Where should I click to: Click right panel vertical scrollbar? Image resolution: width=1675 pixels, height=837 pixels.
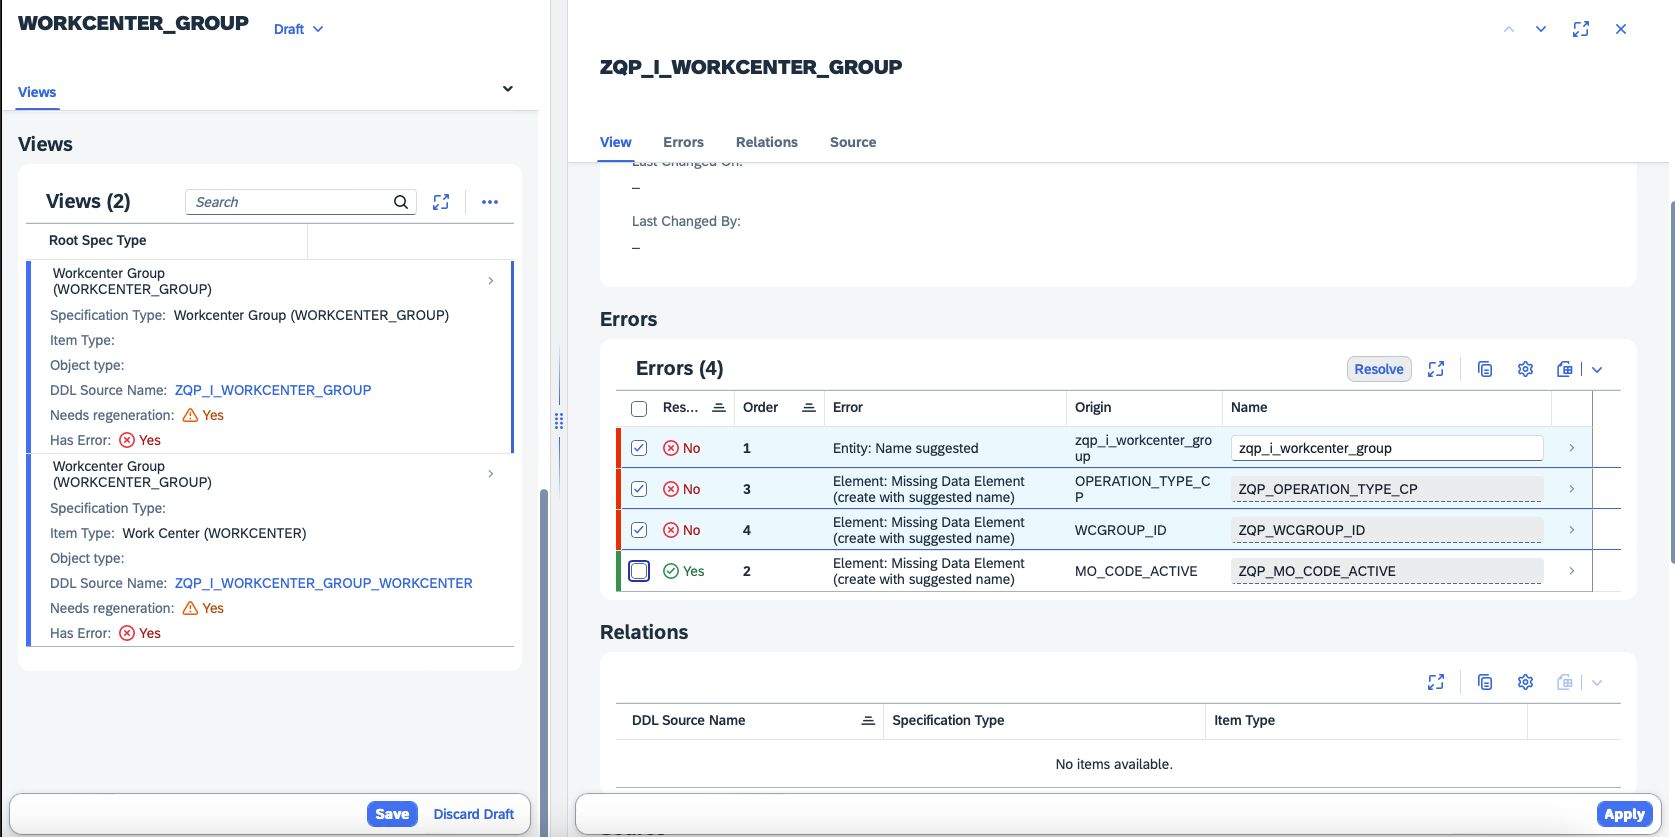(x=1671, y=380)
